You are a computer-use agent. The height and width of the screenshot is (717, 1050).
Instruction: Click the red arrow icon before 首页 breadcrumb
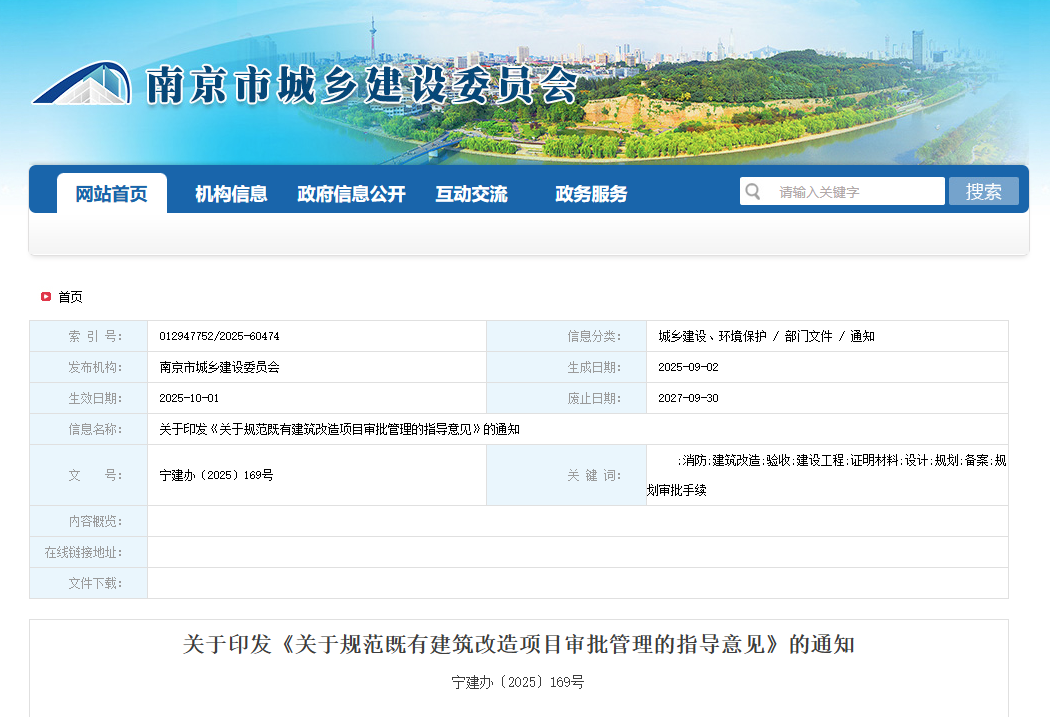[x=46, y=297]
